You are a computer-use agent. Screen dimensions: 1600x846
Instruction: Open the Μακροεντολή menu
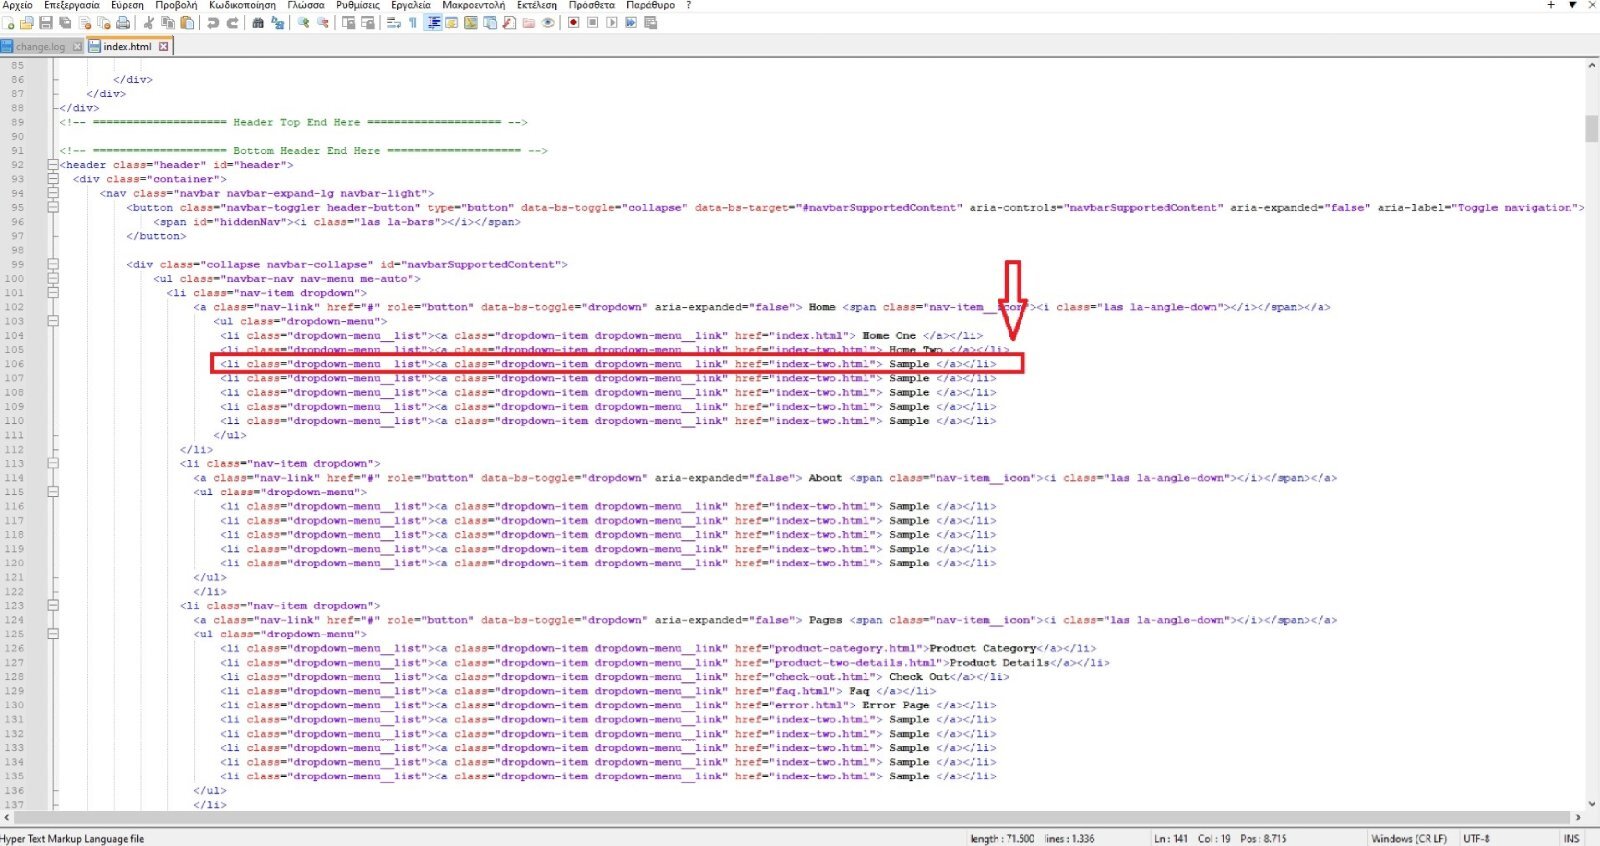point(474,5)
